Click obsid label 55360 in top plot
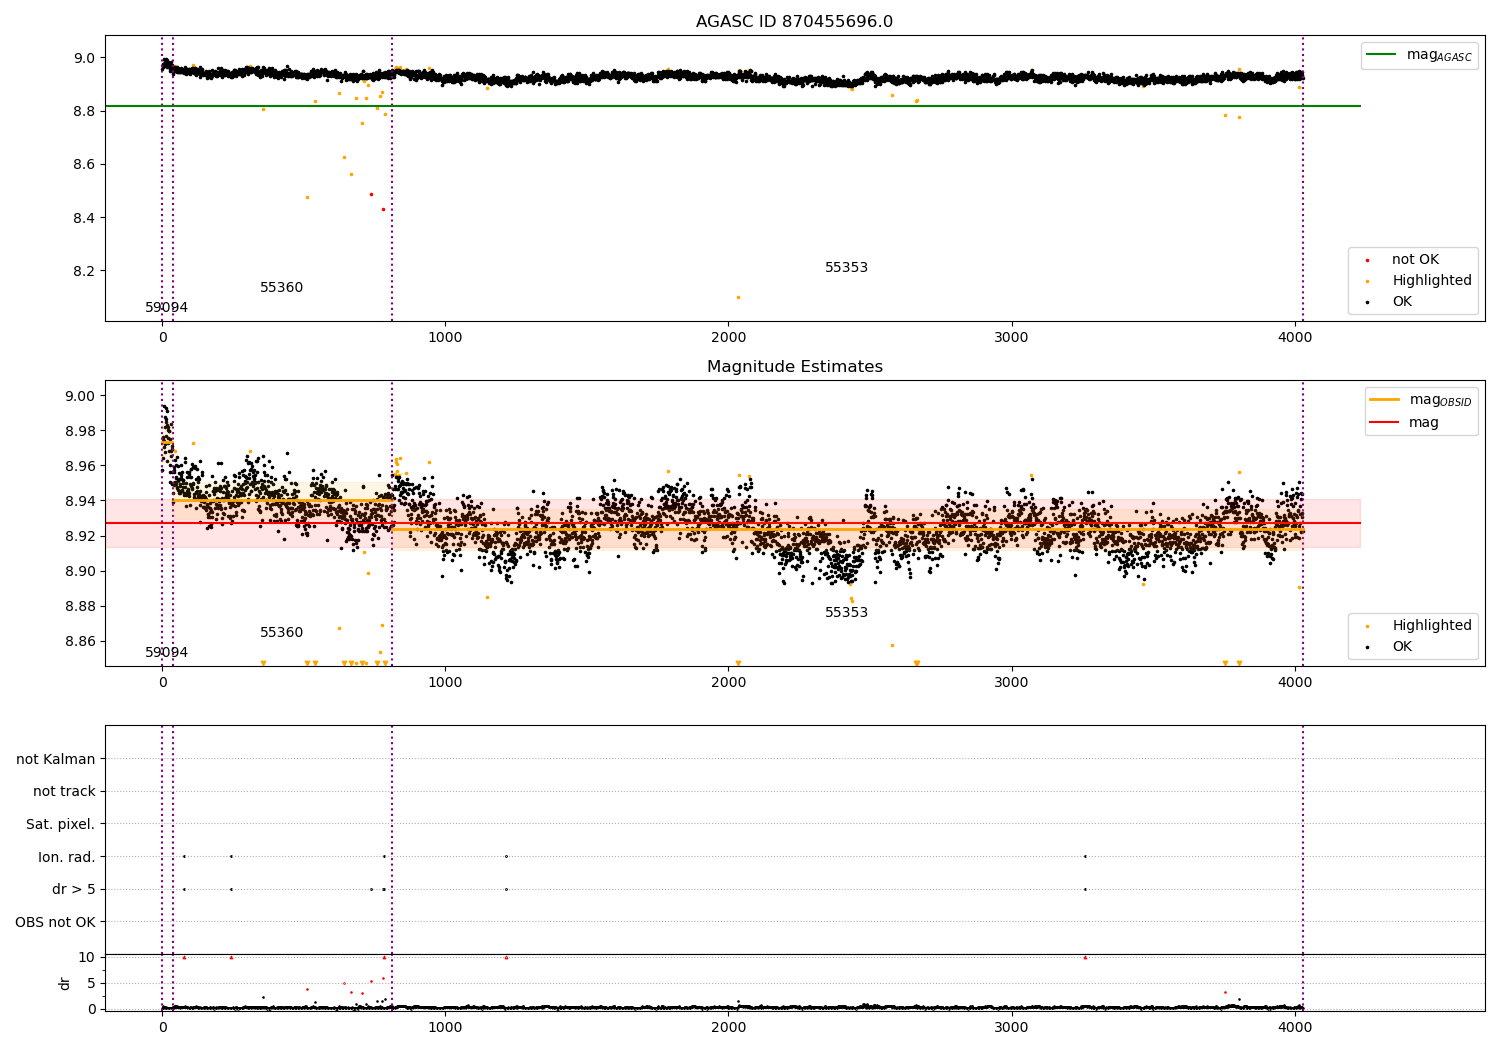Image resolution: width=1500 pixels, height=1050 pixels. pos(281,288)
